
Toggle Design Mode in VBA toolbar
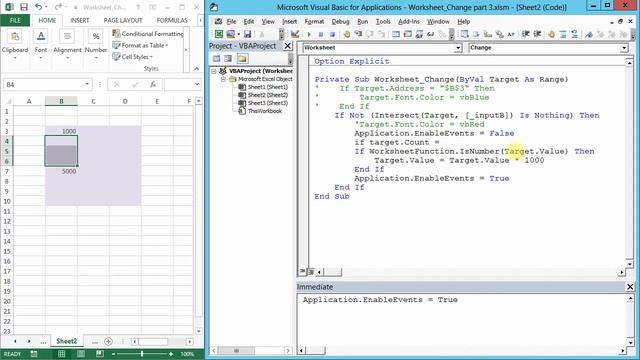pos(295,34)
